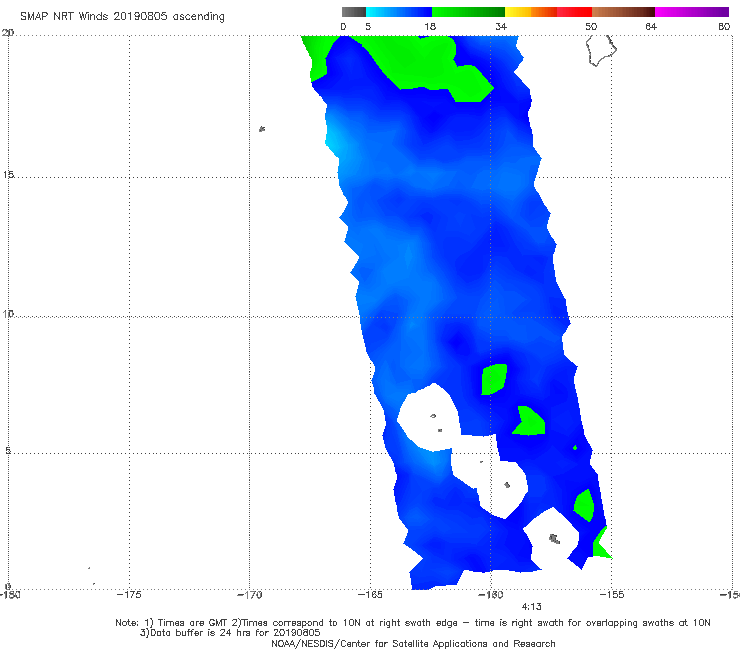This screenshot has width=740, height=650.
Task: Click the latitude axis label '15'
Action: (8, 175)
